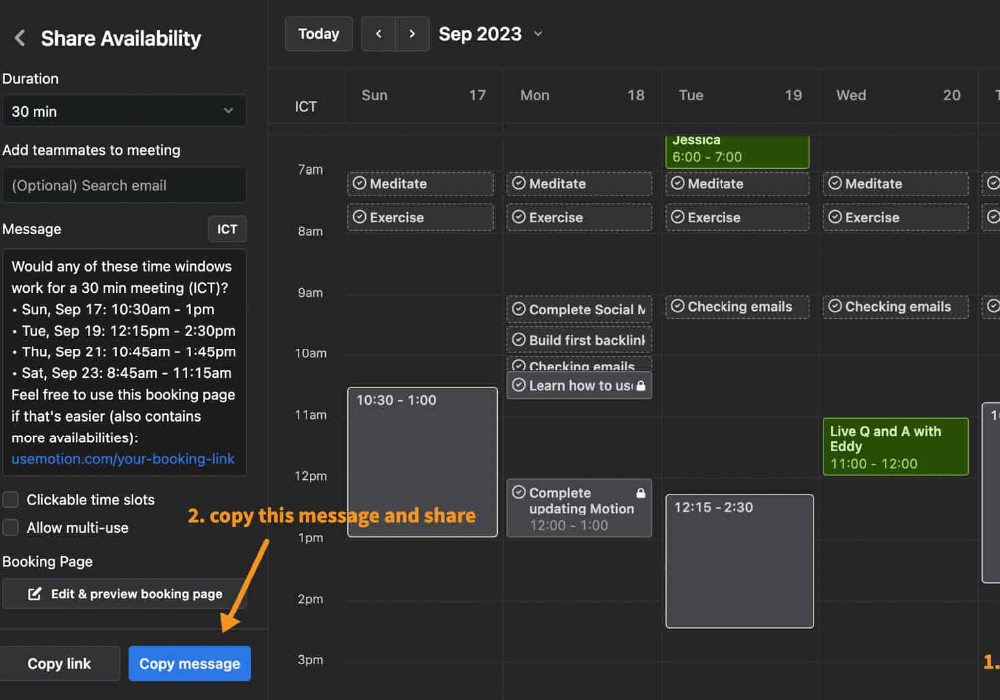
Task: Mark Sunday's Meditate task complete via check icon
Action: click(x=360, y=184)
